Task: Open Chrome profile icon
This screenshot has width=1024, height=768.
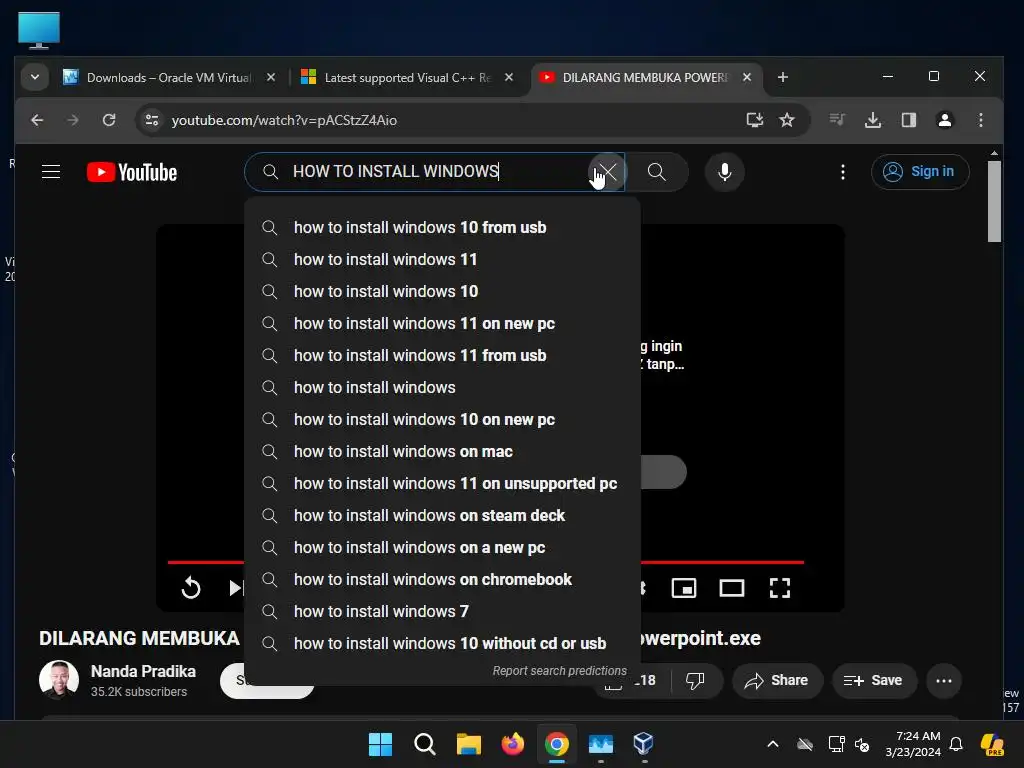Action: coord(944,120)
